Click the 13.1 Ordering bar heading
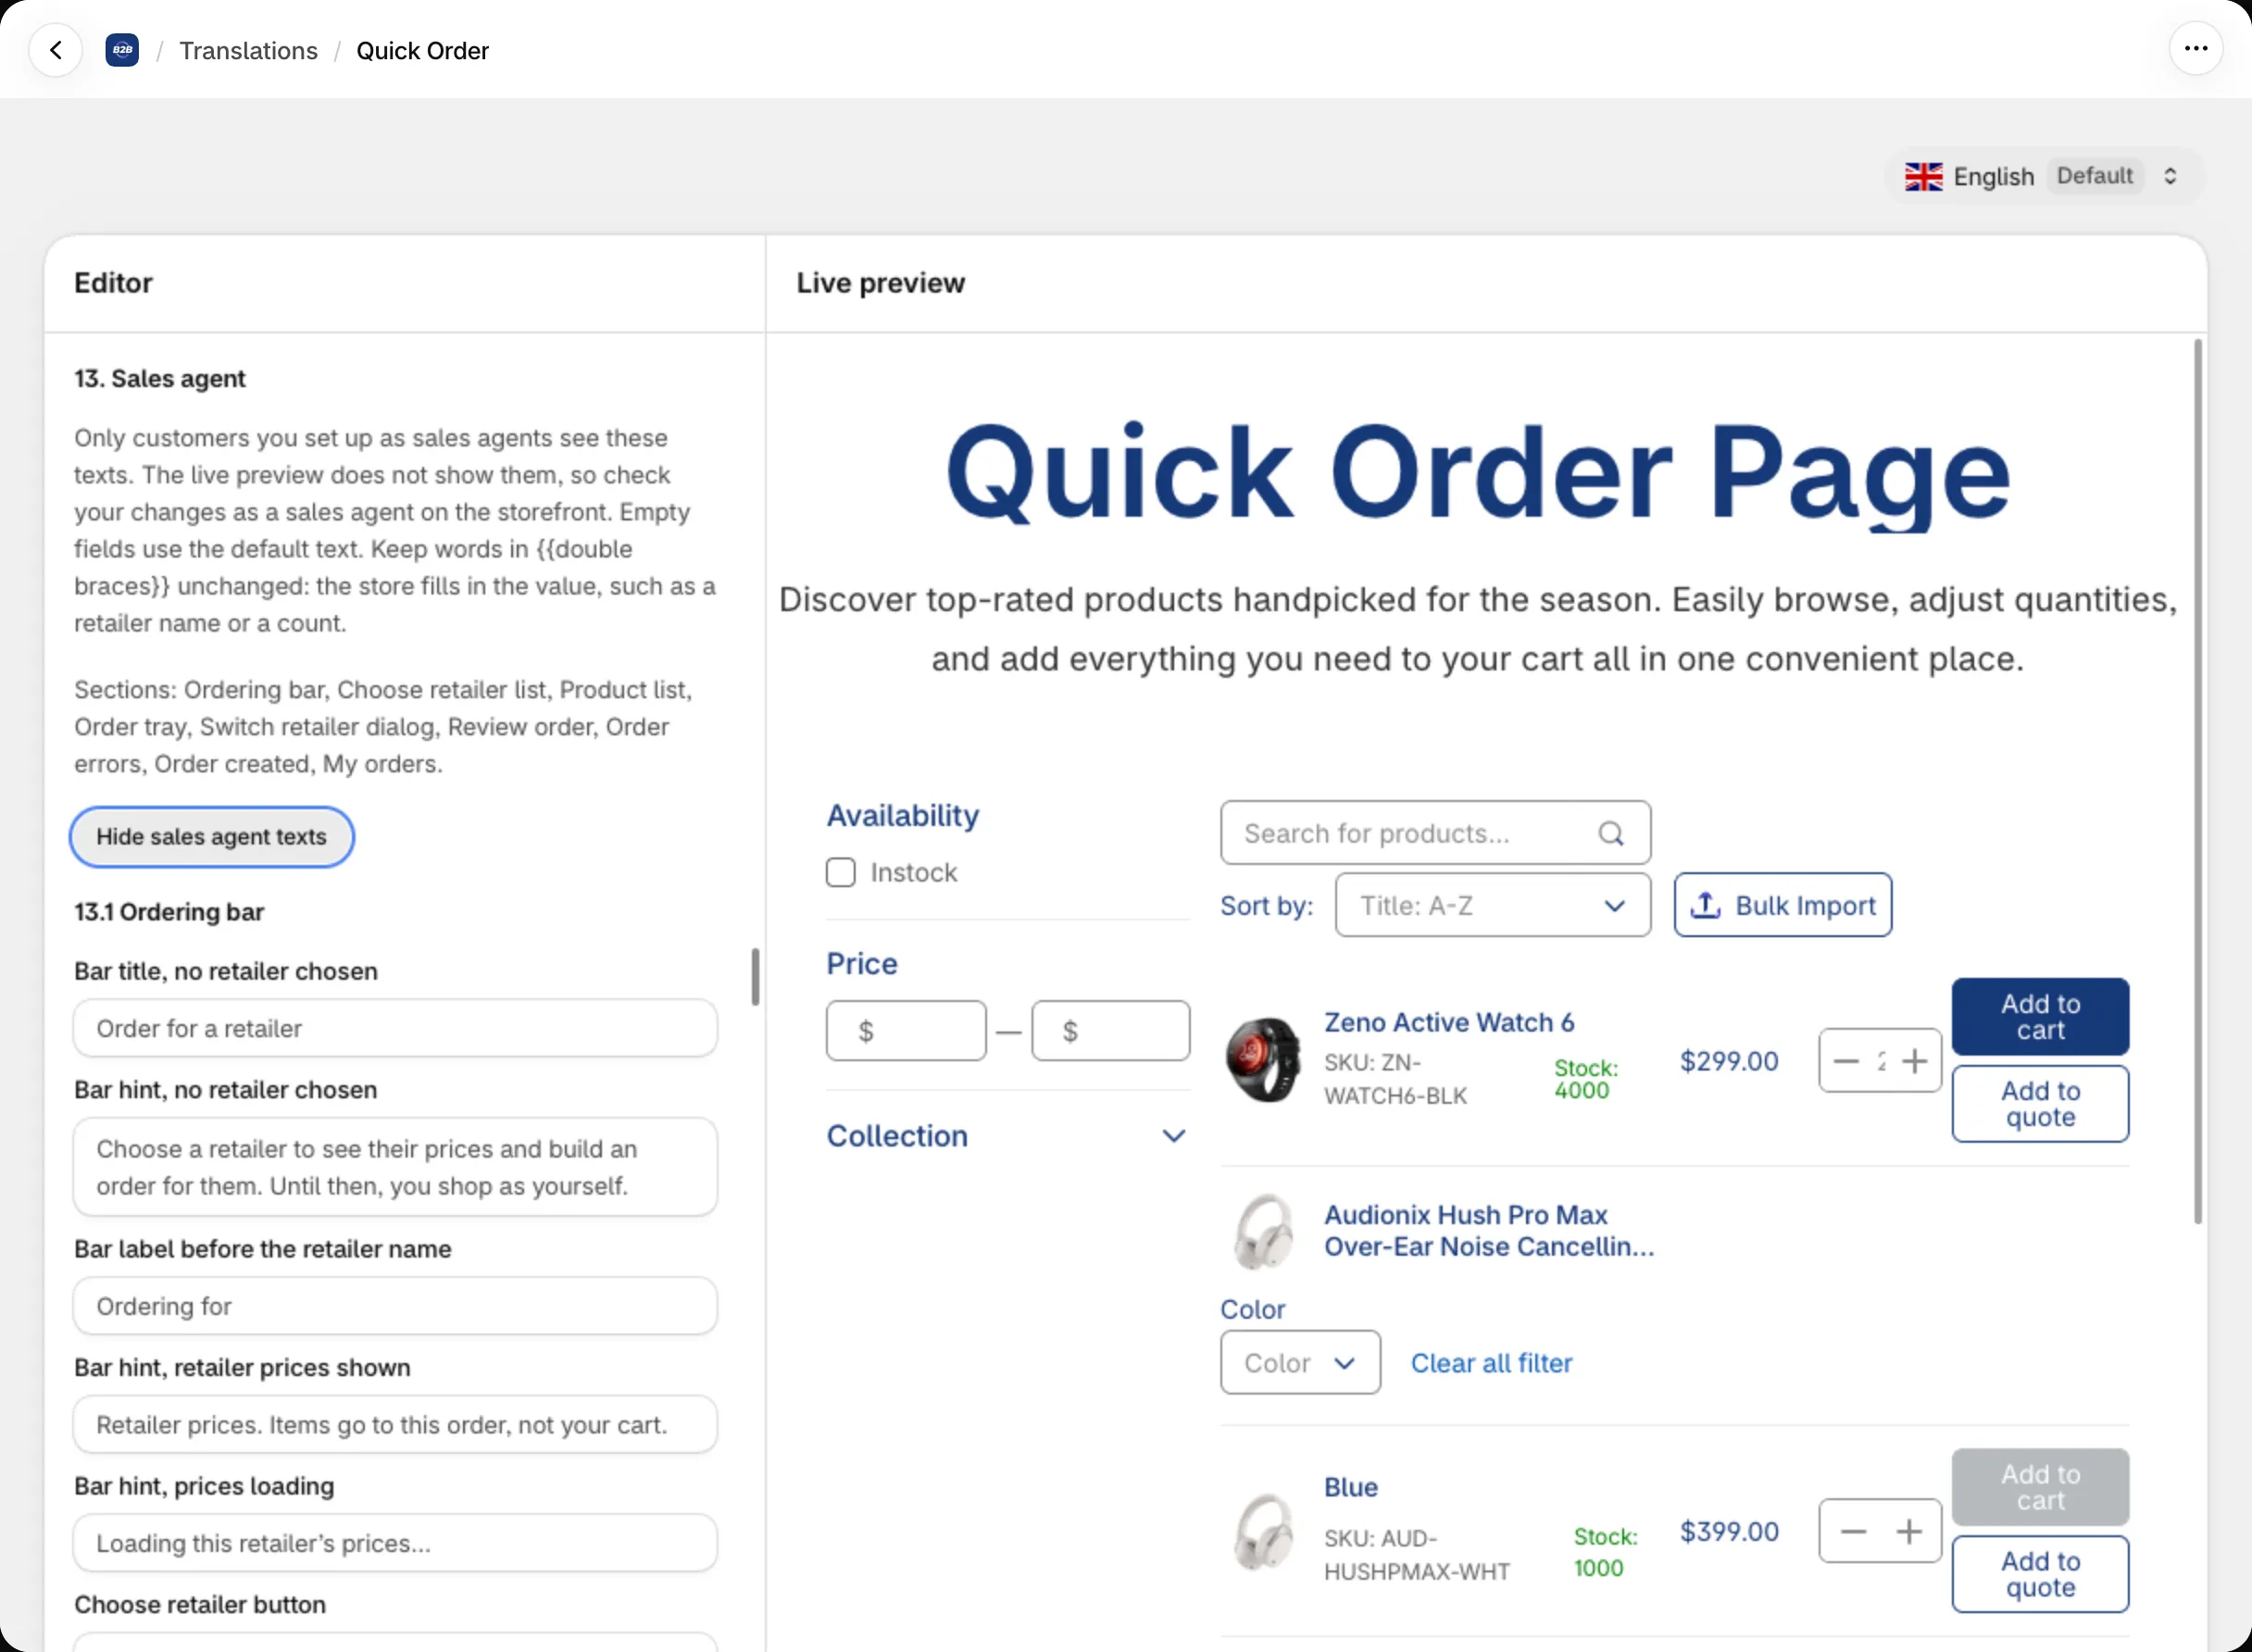 (x=169, y=912)
